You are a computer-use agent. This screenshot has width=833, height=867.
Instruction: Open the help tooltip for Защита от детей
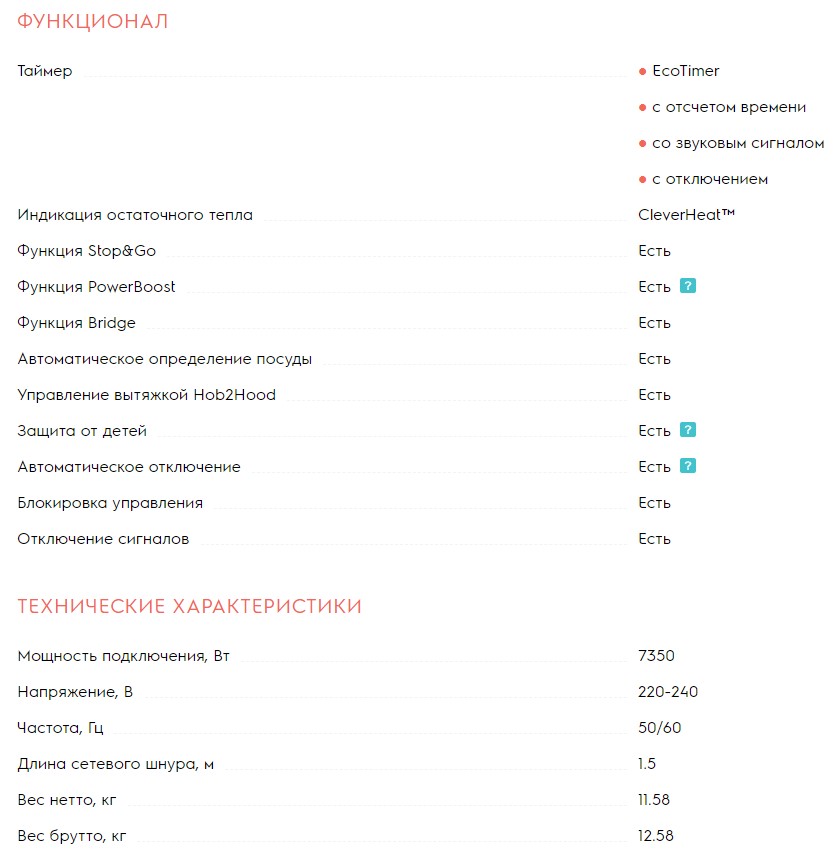[687, 430]
